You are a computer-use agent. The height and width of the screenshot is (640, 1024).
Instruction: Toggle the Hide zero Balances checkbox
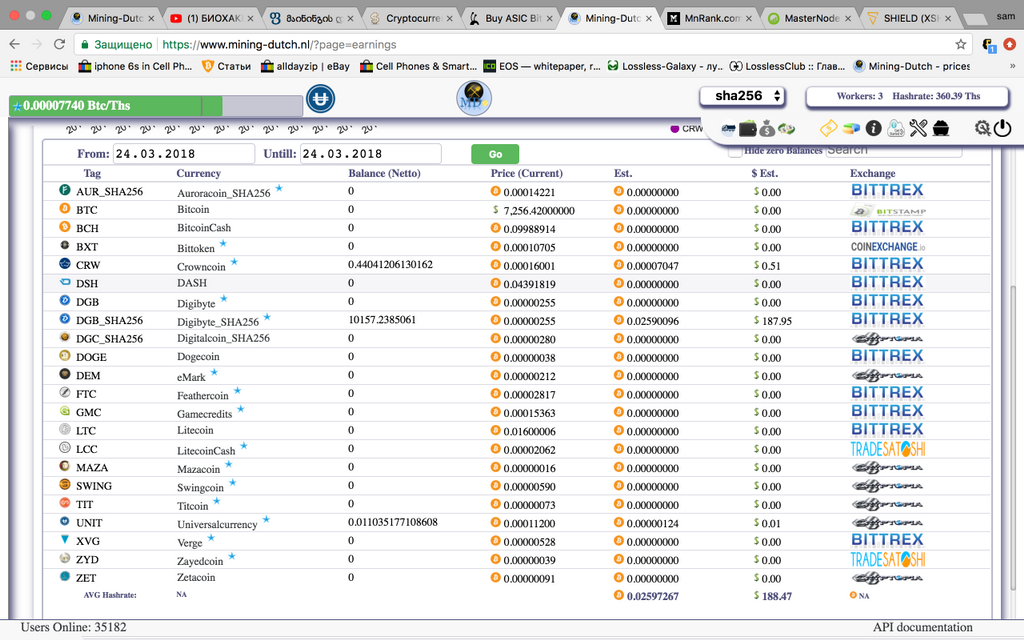[735, 151]
